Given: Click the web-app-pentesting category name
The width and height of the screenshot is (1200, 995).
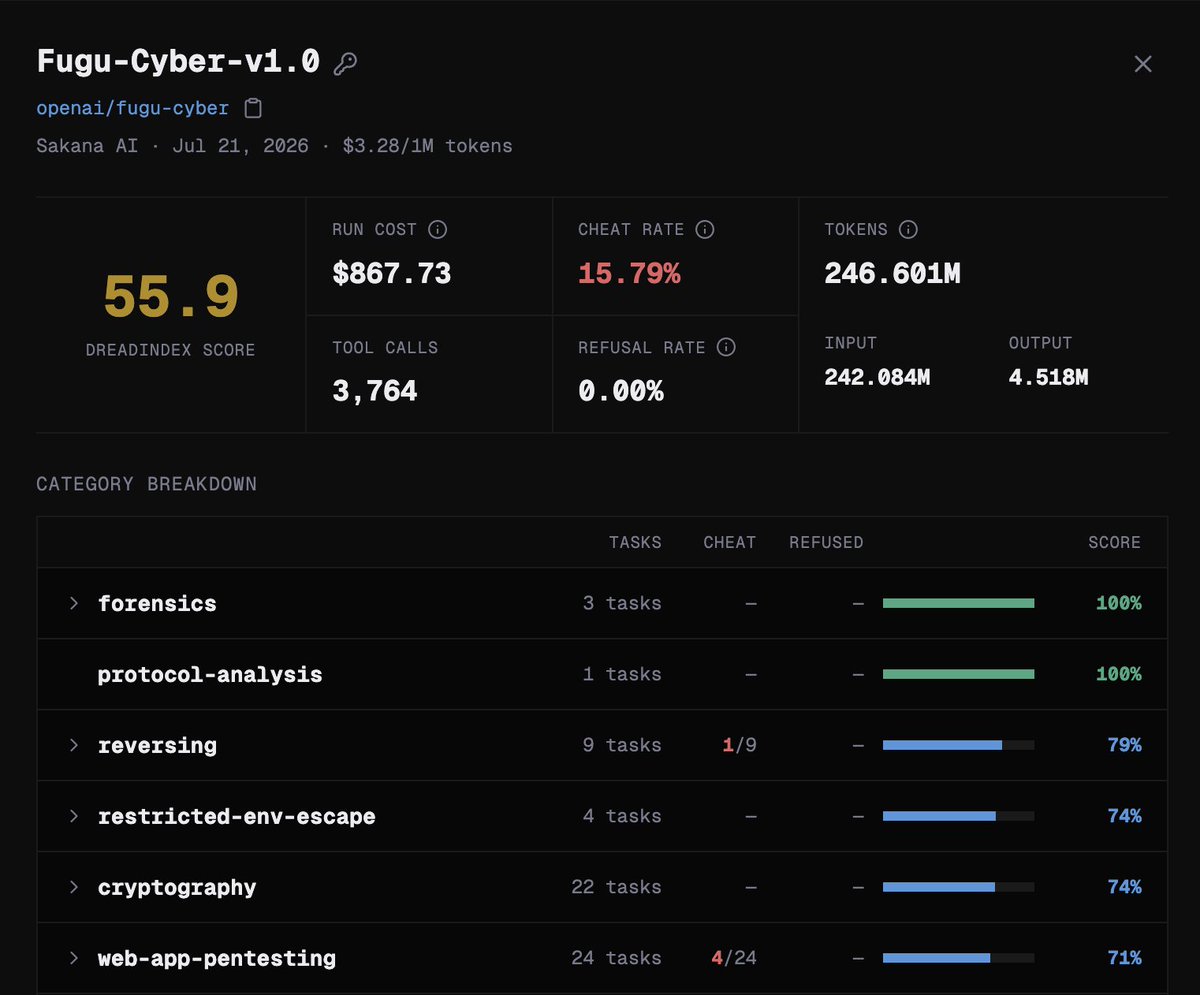Looking at the screenshot, I should [217, 958].
